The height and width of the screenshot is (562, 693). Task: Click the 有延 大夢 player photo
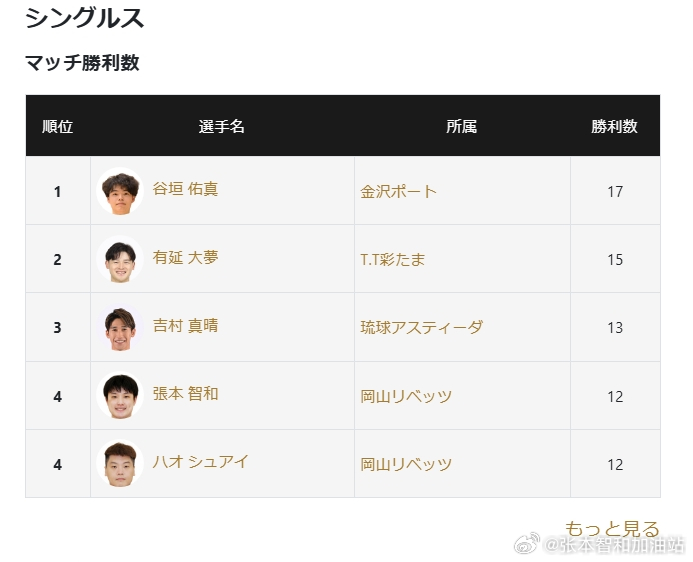[120, 259]
